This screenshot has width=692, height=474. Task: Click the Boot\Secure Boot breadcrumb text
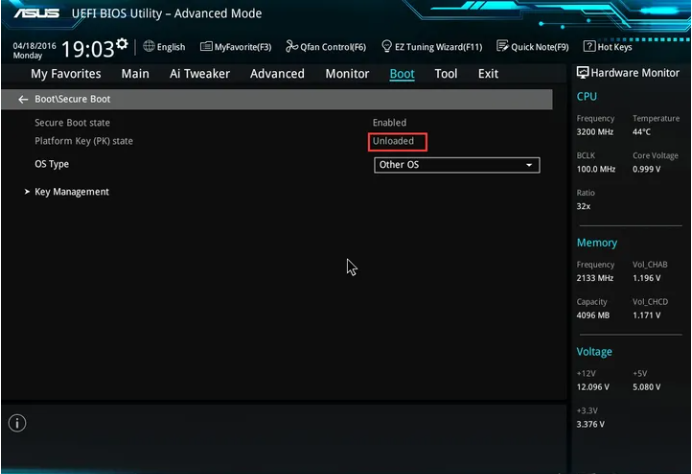tap(72, 99)
